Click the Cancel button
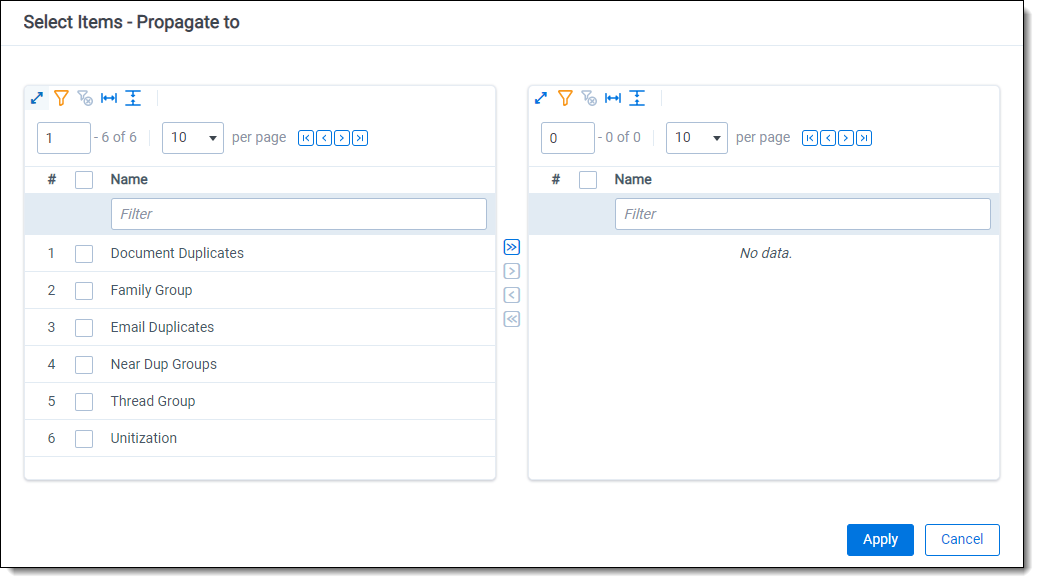The height and width of the screenshot is (583, 1039). click(962, 540)
